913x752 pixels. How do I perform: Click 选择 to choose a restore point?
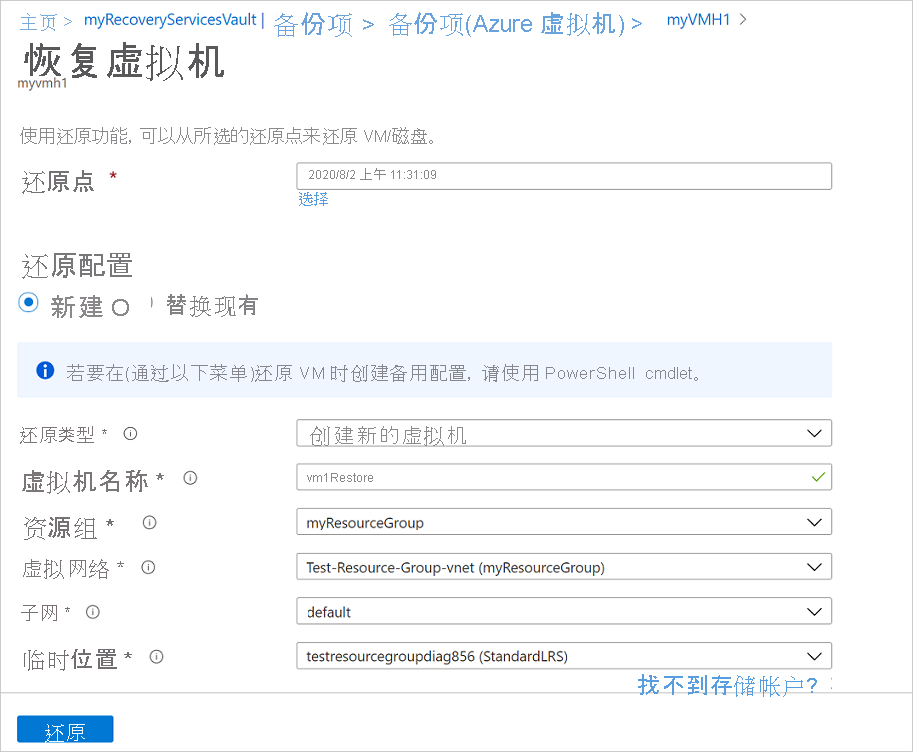click(313, 200)
